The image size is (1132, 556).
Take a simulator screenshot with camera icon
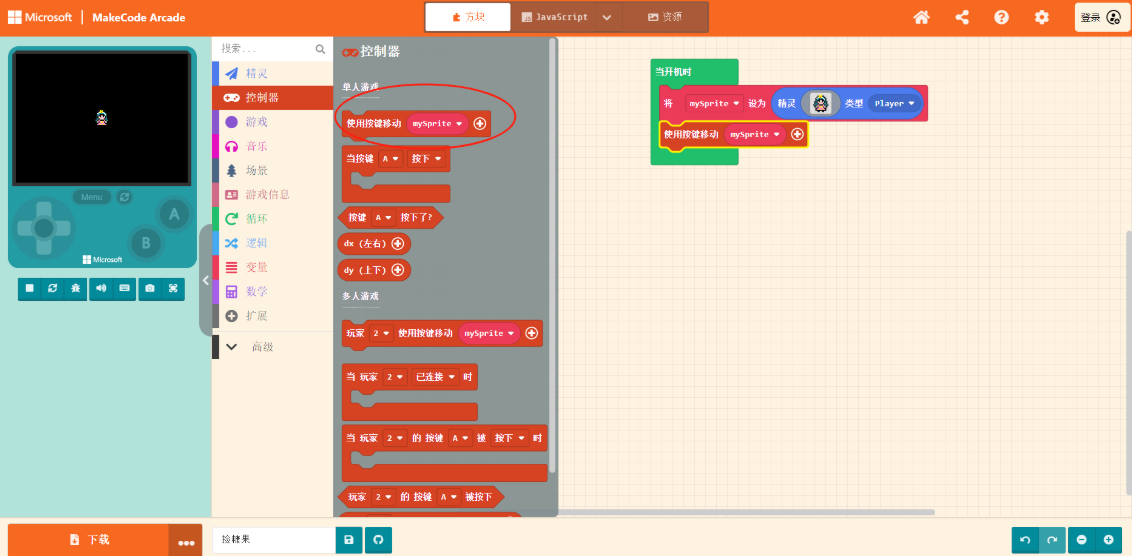[x=150, y=288]
